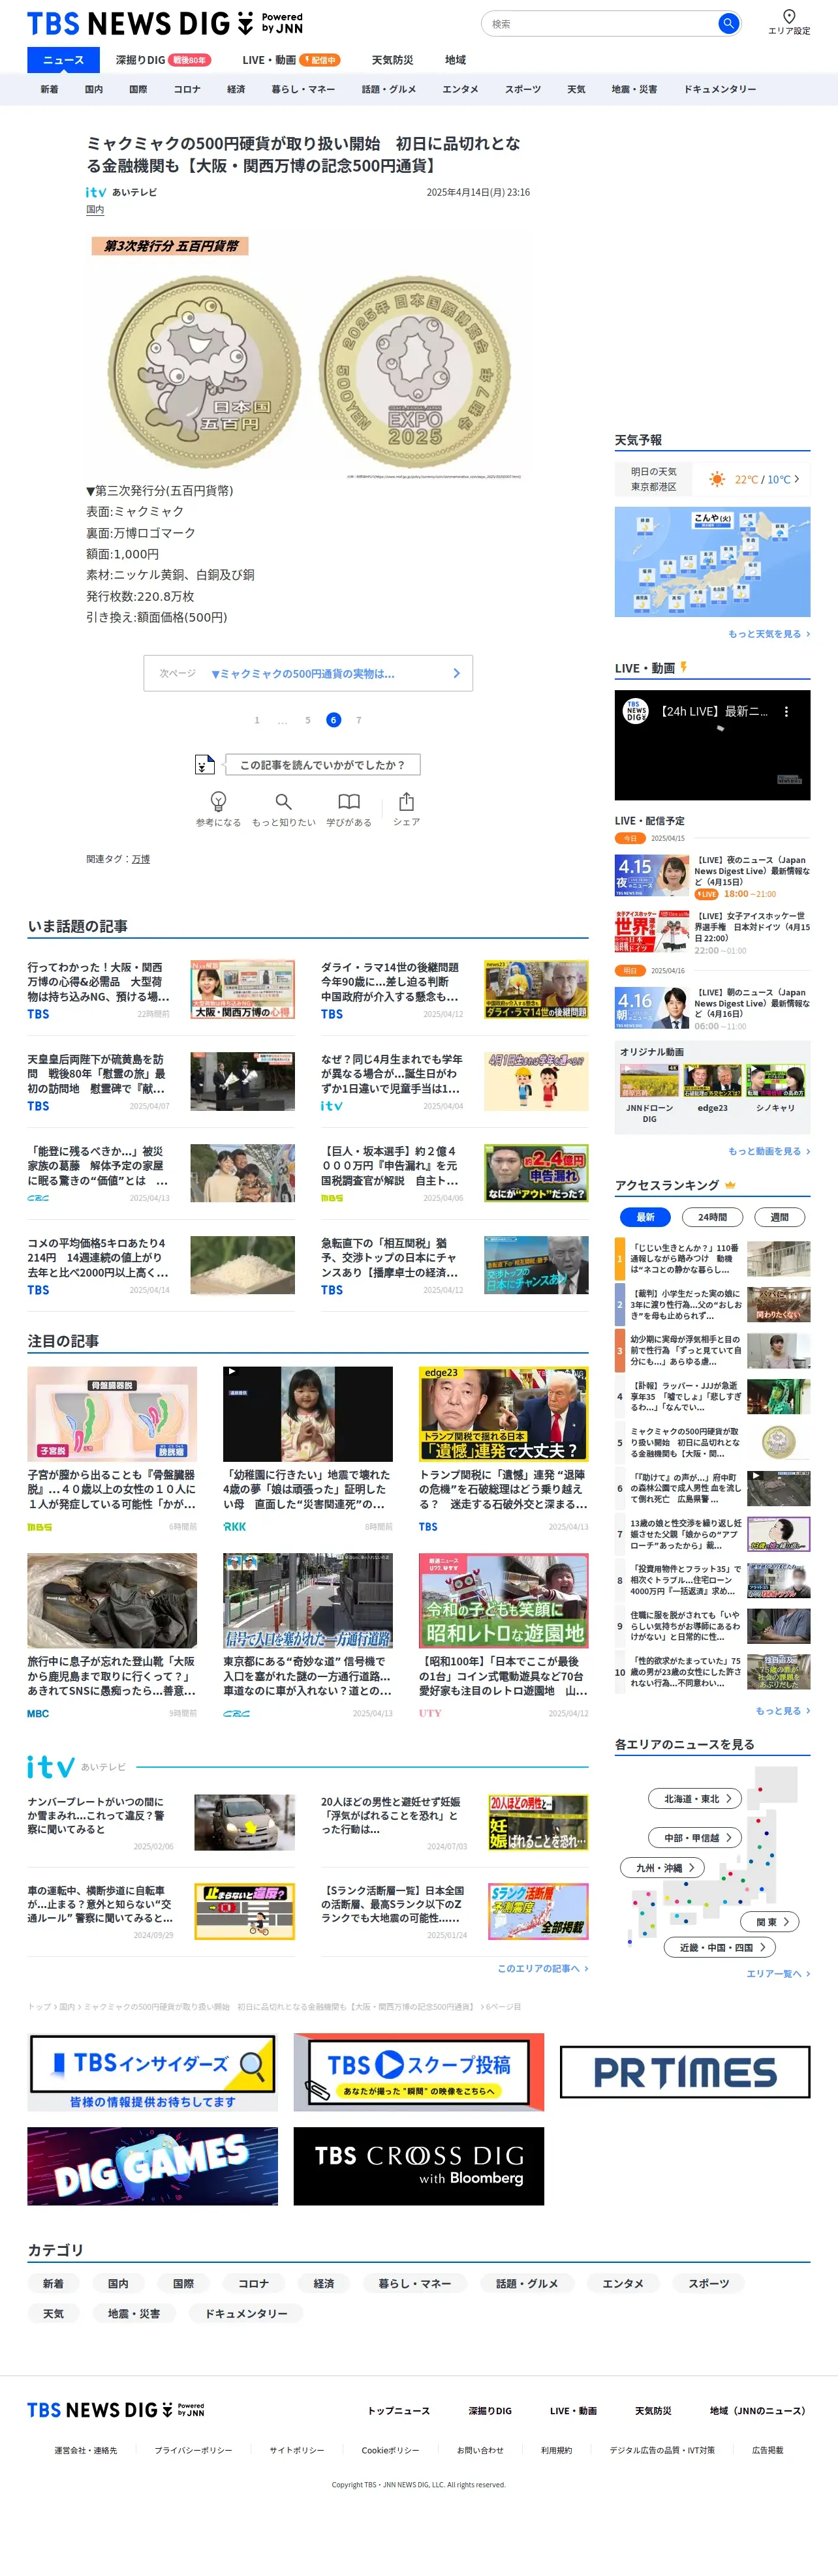The width and height of the screenshot is (838, 2576).
Task: Click the 万博 related tag
Action: (141, 859)
